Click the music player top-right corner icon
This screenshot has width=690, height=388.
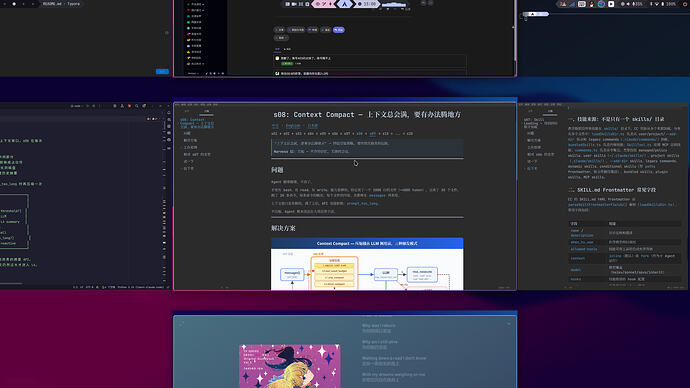(x=509, y=324)
